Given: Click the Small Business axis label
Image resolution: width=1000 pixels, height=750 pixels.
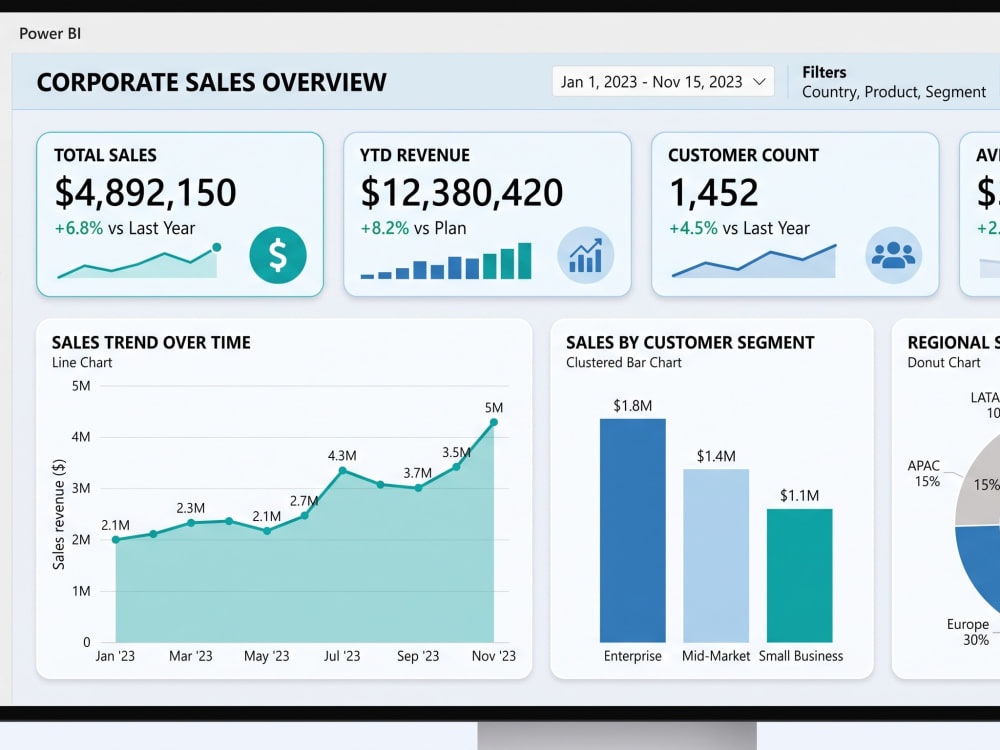Looking at the screenshot, I should click(801, 656).
